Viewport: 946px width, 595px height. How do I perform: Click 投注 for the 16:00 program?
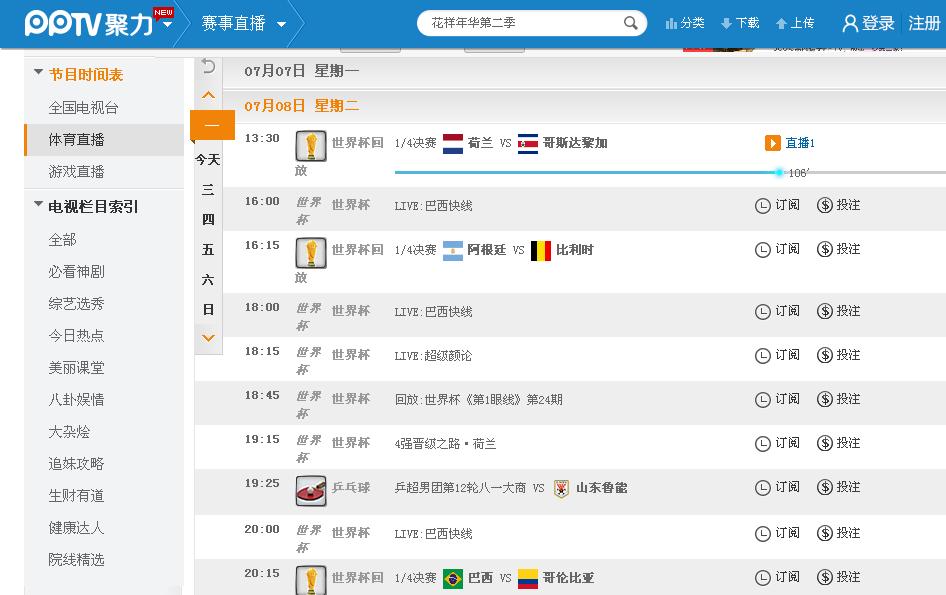point(839,205)
